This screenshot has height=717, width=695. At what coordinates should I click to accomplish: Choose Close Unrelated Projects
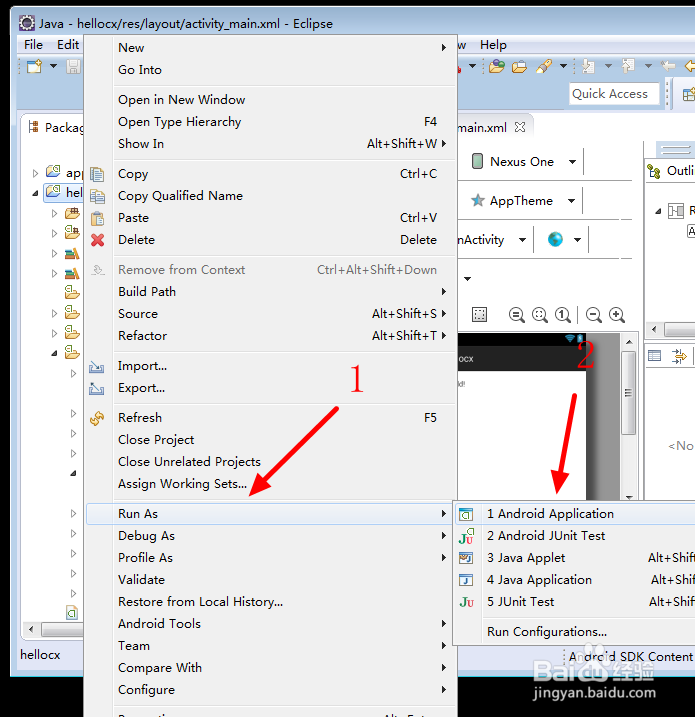[x=272, y=462]
